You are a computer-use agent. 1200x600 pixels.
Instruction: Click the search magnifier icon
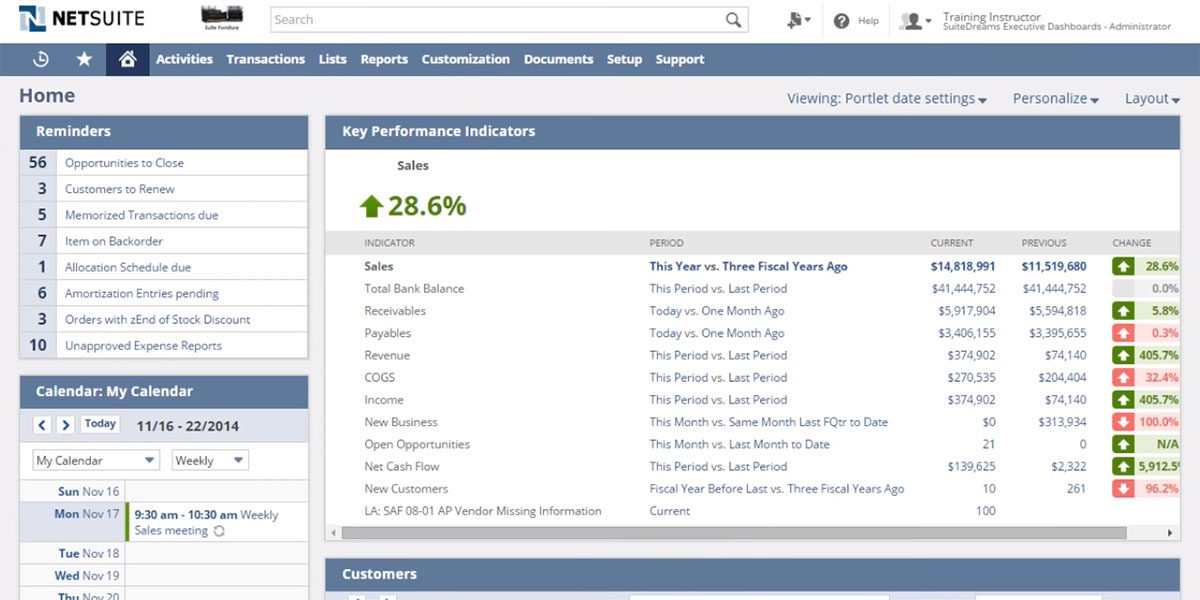[x=733, y=19]
